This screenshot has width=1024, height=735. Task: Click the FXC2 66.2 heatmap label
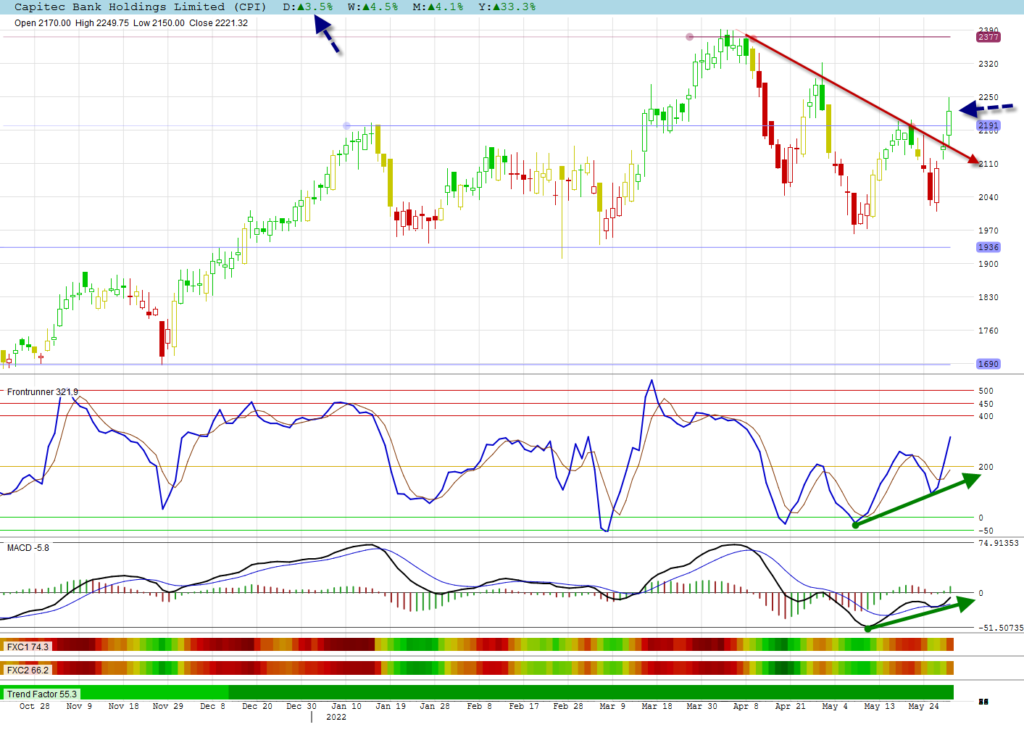click(27, 670)
